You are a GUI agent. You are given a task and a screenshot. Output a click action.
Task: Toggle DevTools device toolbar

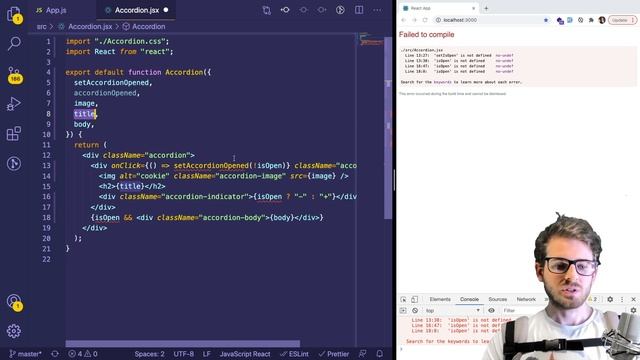coord(414,299)
